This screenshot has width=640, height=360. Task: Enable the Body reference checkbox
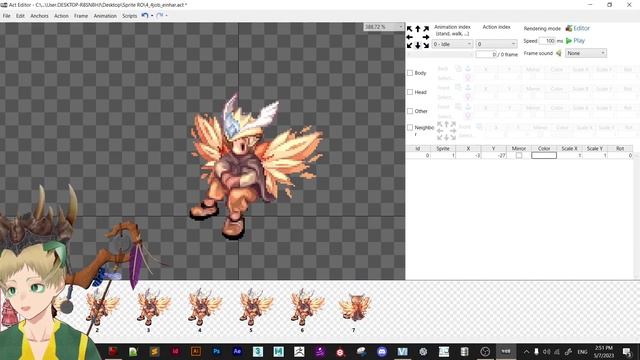click(x=410, y=73)
